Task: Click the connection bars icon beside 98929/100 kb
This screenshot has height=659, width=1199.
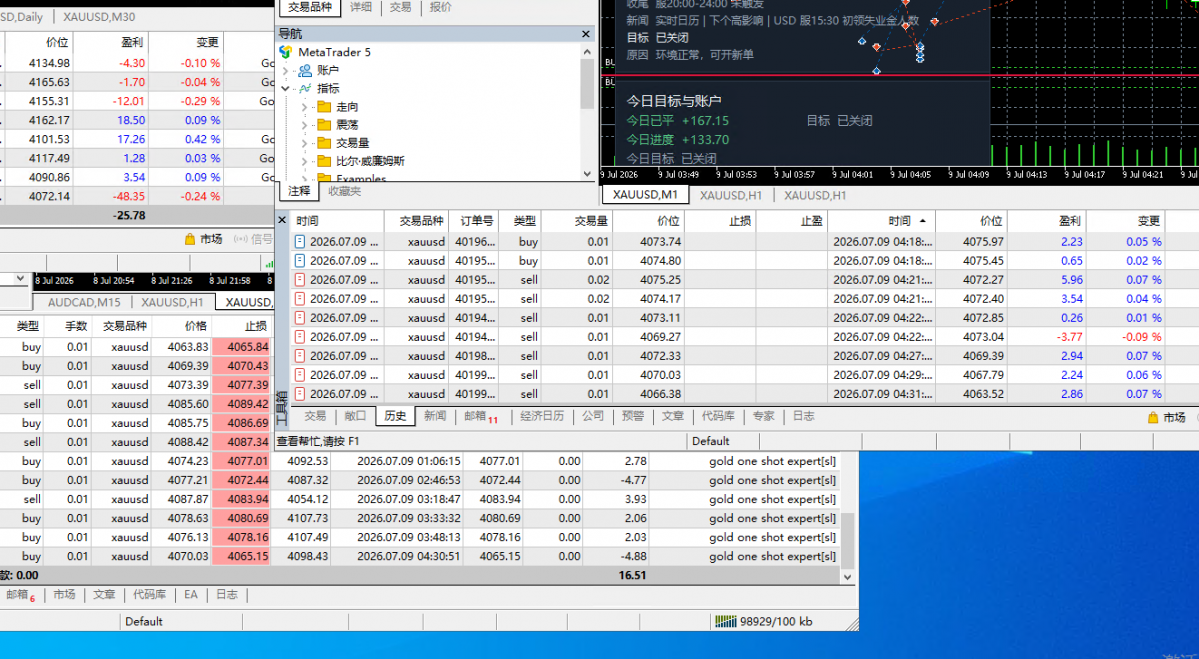Action: coord(726,622)
